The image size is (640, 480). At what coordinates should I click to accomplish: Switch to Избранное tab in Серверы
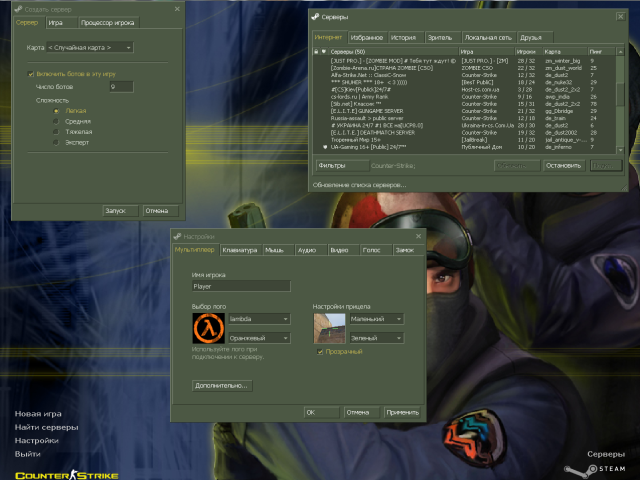(x=367, y=38)
